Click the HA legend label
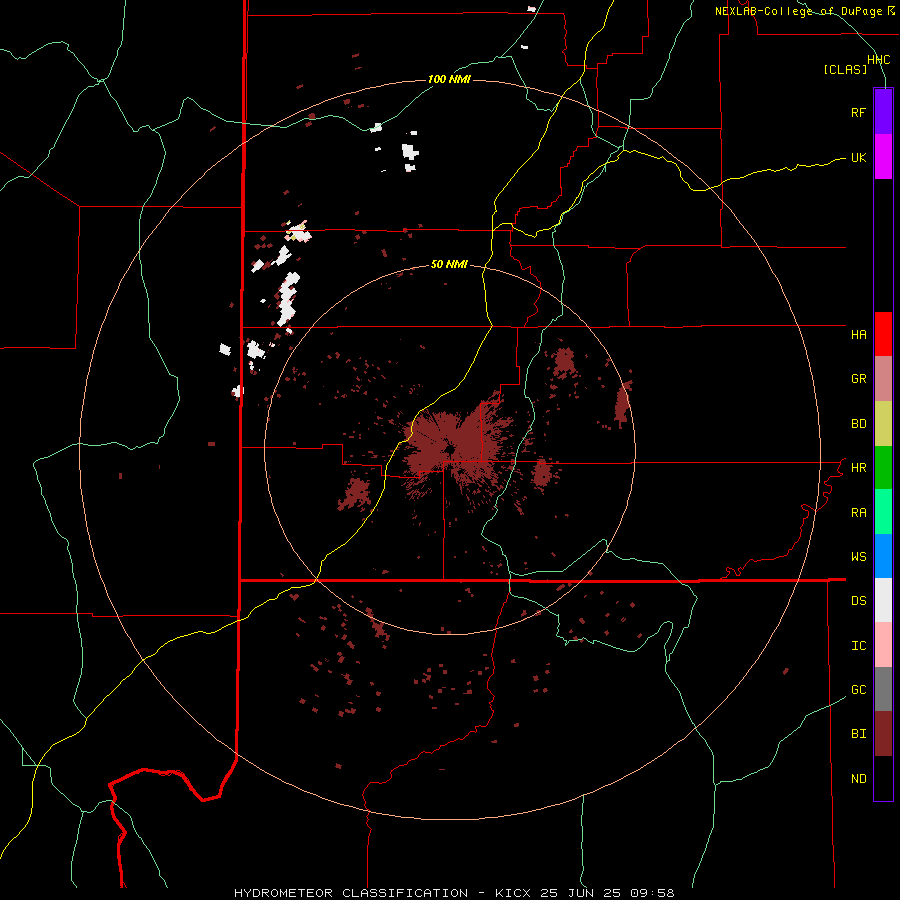900x900 pixels. pos(858,334)
